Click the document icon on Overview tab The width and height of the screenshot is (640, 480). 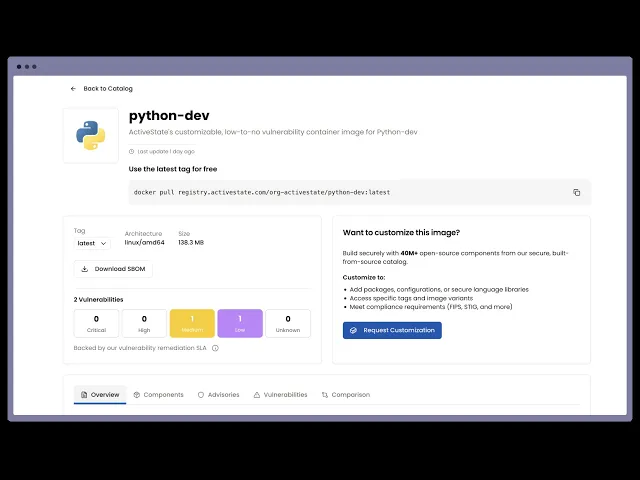click(x=84, y=395)
